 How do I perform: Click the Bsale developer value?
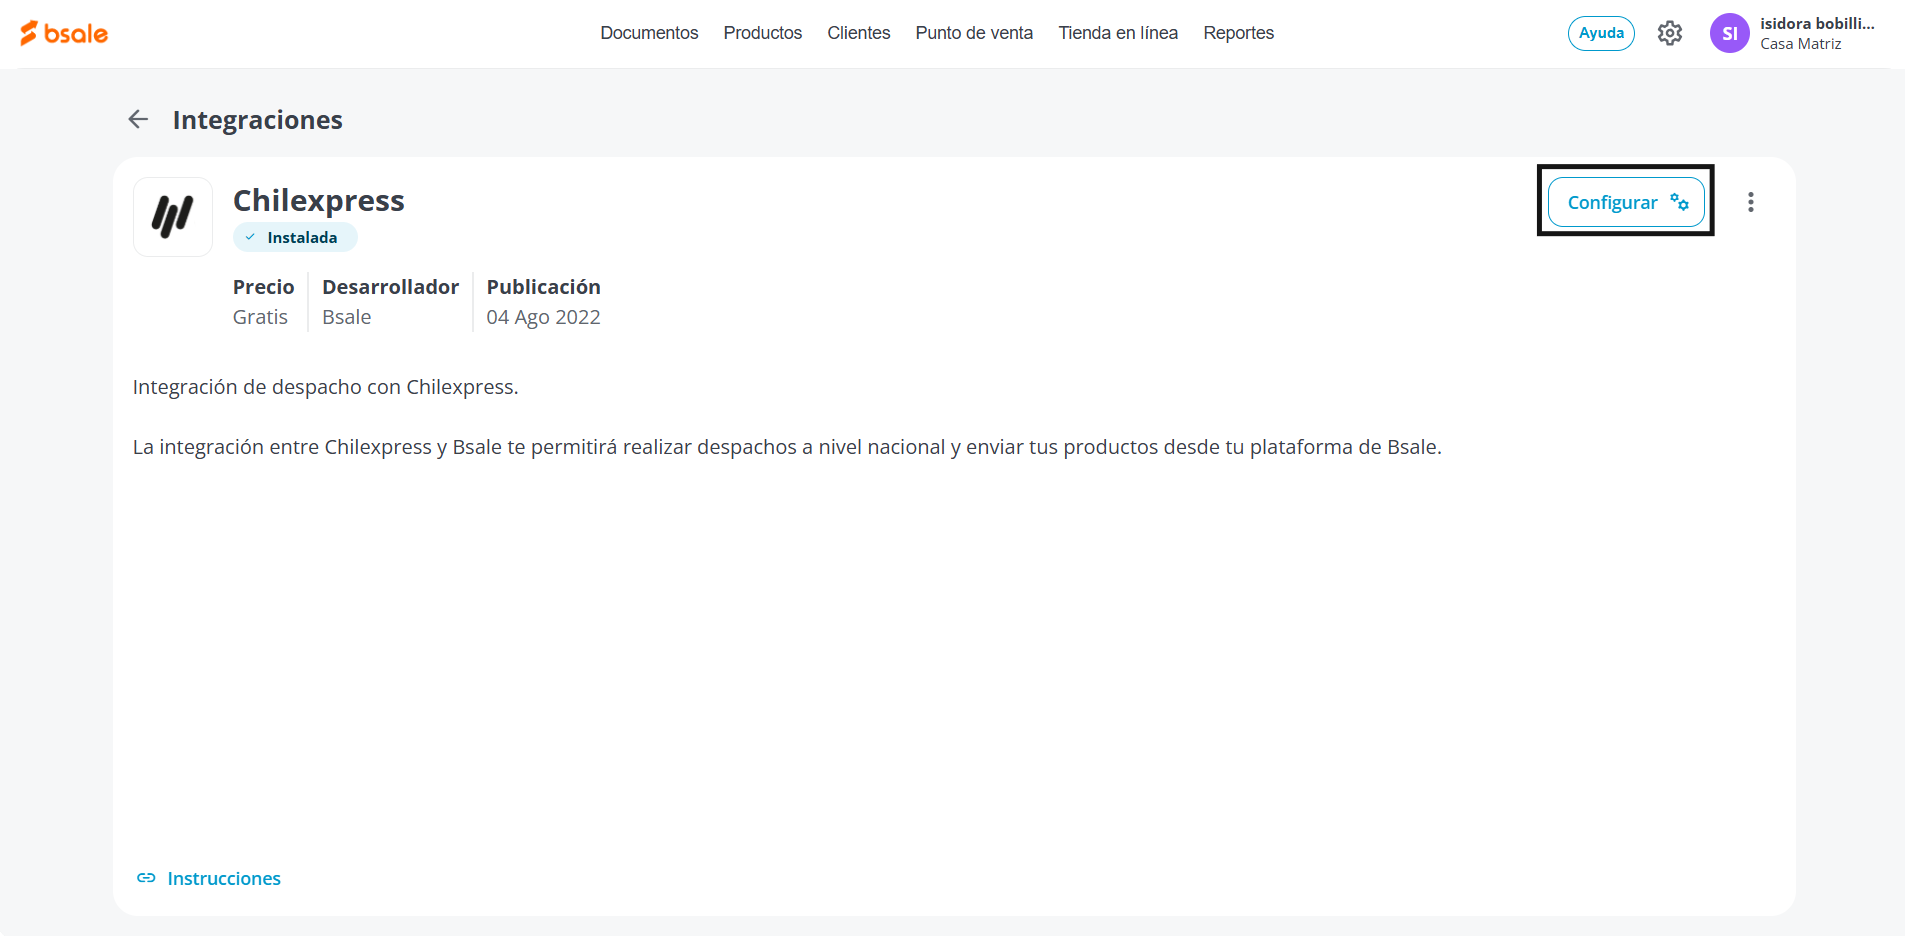(x=347, y=317)
